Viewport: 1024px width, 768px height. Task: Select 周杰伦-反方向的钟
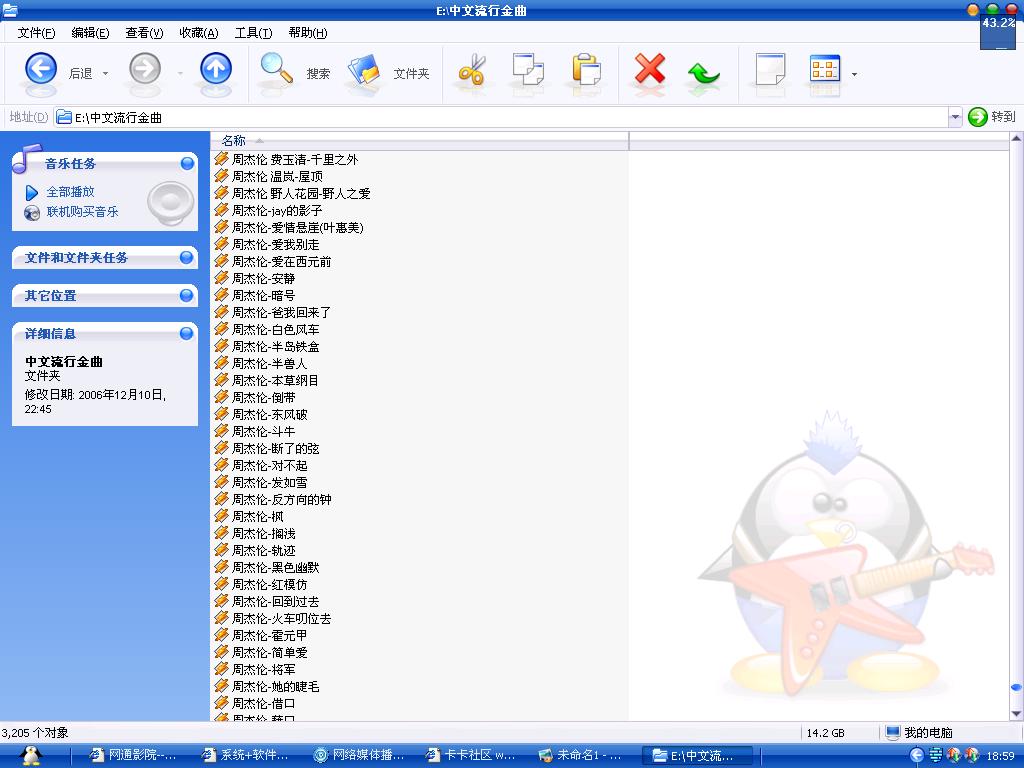[281, 499]
